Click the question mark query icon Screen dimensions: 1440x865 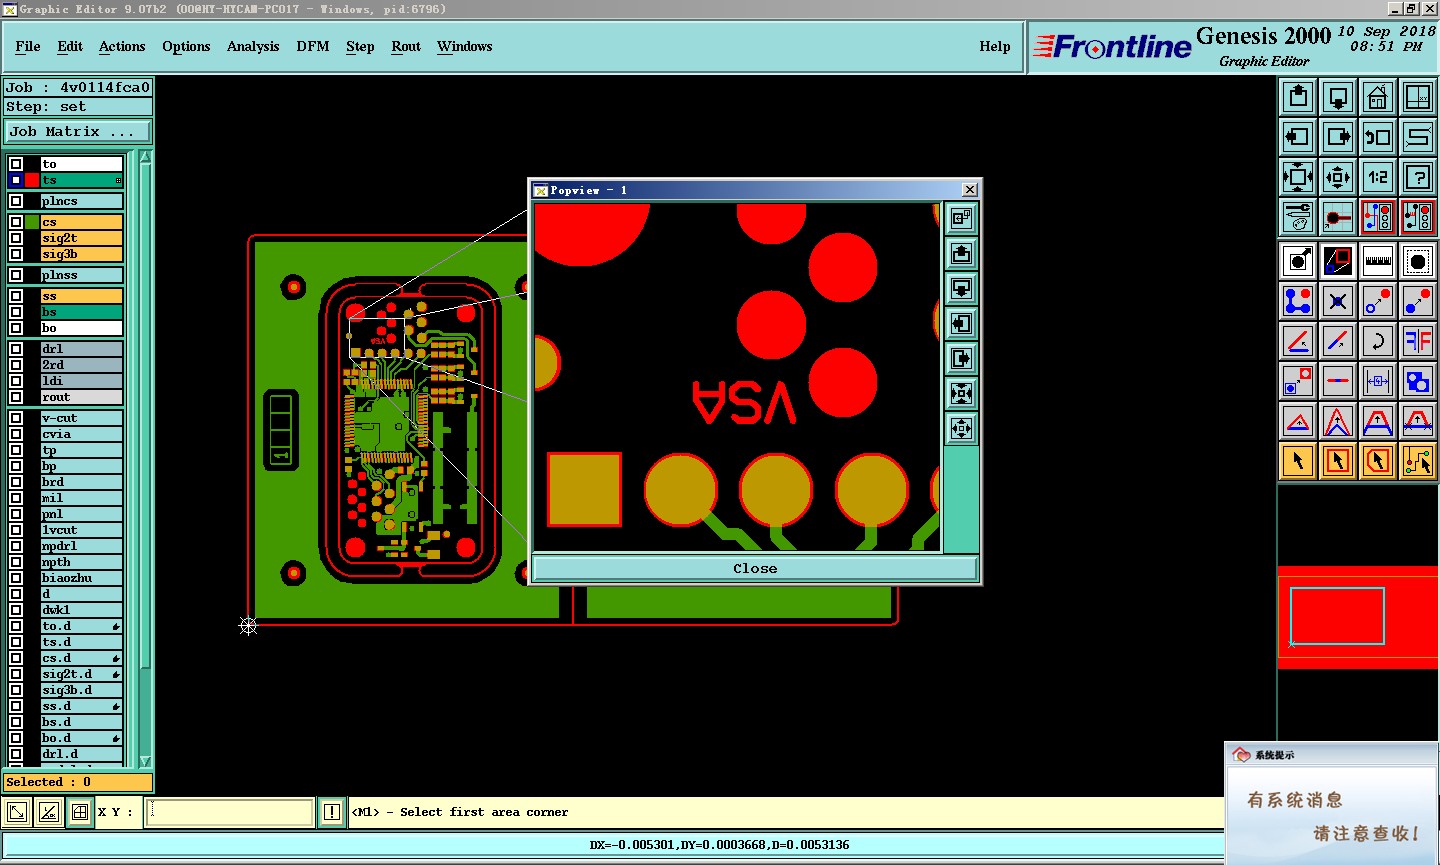(1418, 177)
